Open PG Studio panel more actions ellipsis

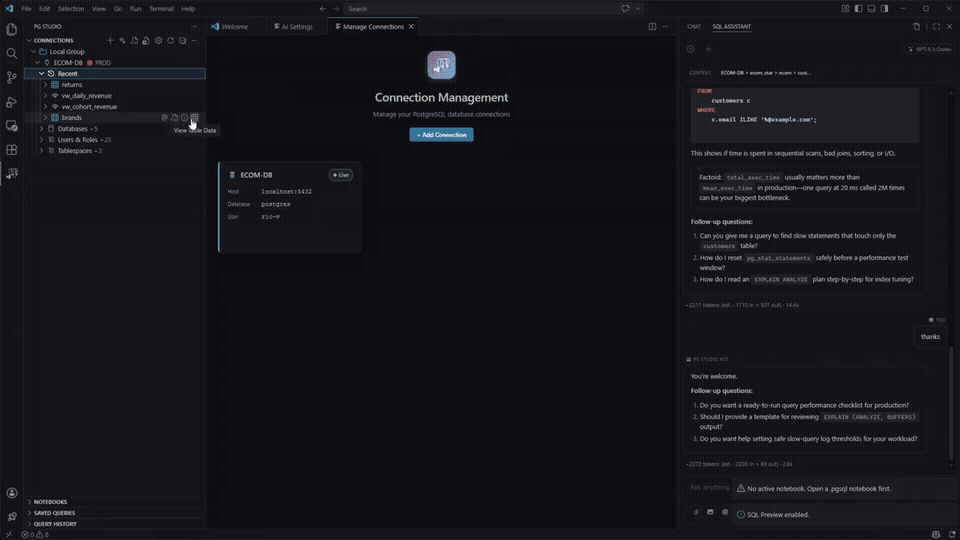[194, 26]
